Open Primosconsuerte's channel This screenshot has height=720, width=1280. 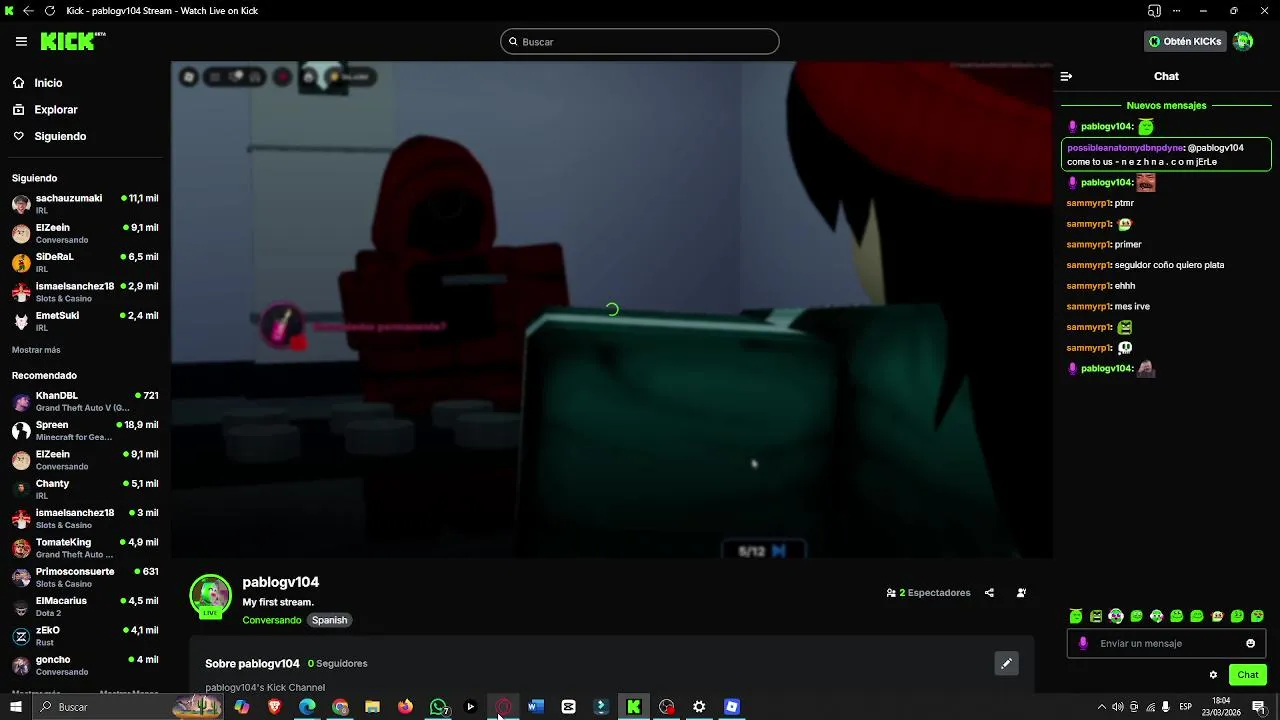tap(85, 577)
